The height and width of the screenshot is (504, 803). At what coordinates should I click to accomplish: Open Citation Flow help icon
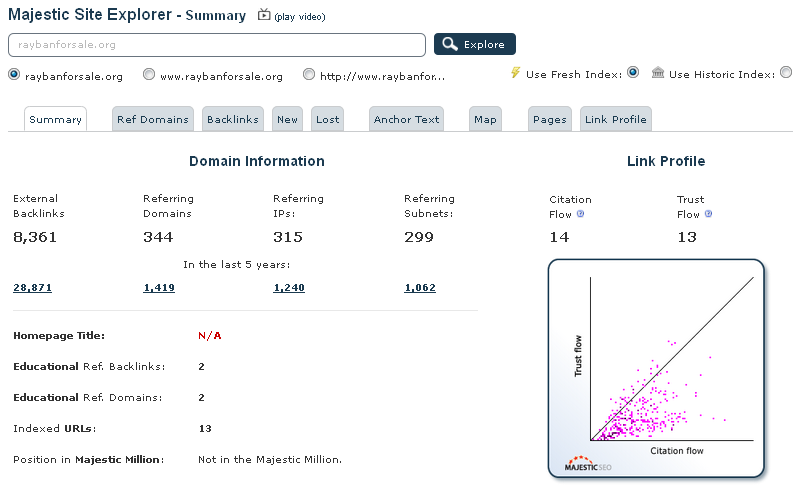click(x=580, y=214)
